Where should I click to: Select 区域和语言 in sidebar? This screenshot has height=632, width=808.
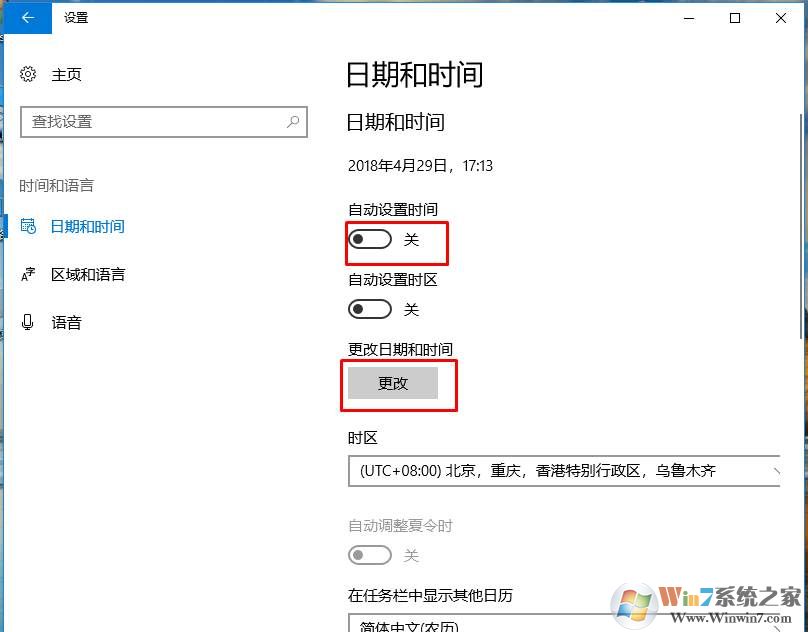(88, 274)
